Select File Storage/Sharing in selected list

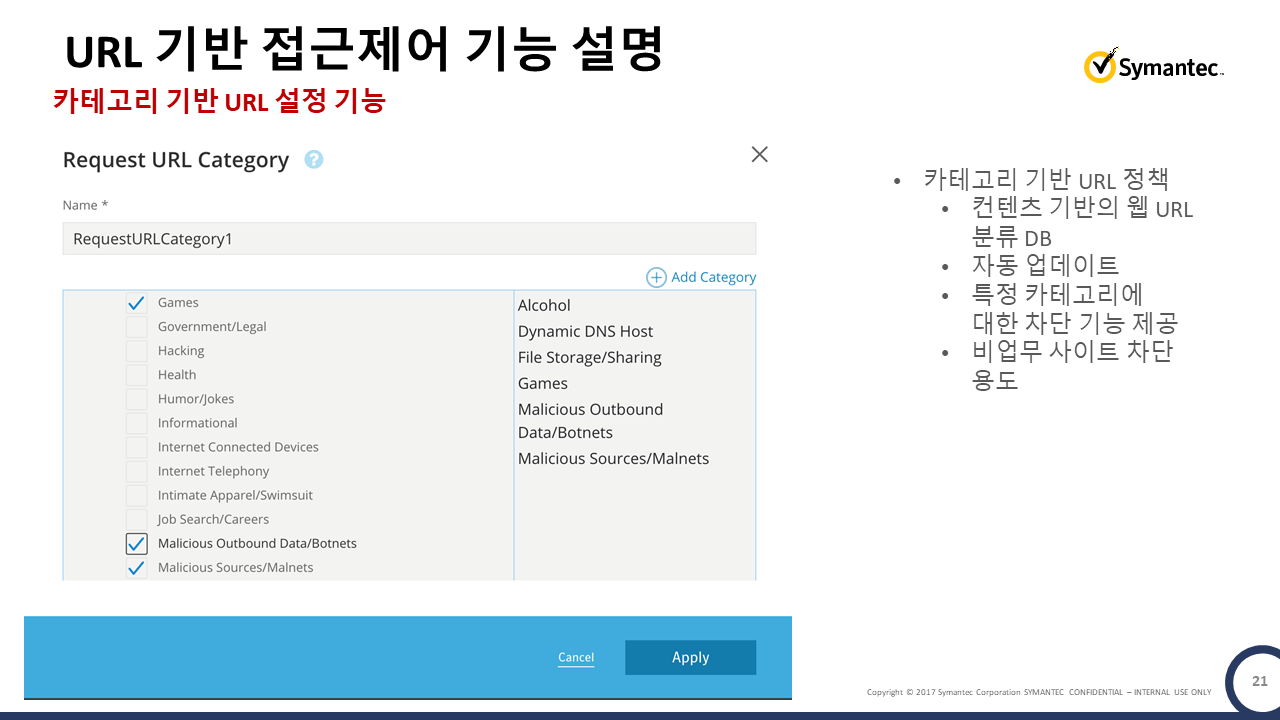click(589, 358)
